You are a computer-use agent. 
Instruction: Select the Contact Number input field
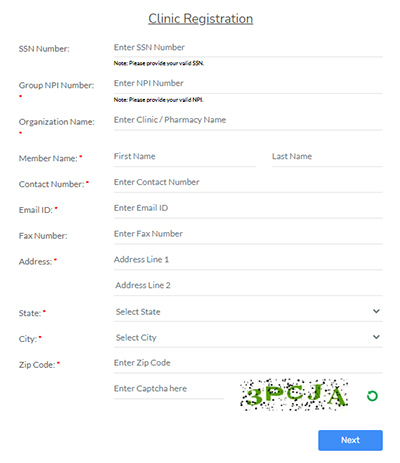(248, 183)
